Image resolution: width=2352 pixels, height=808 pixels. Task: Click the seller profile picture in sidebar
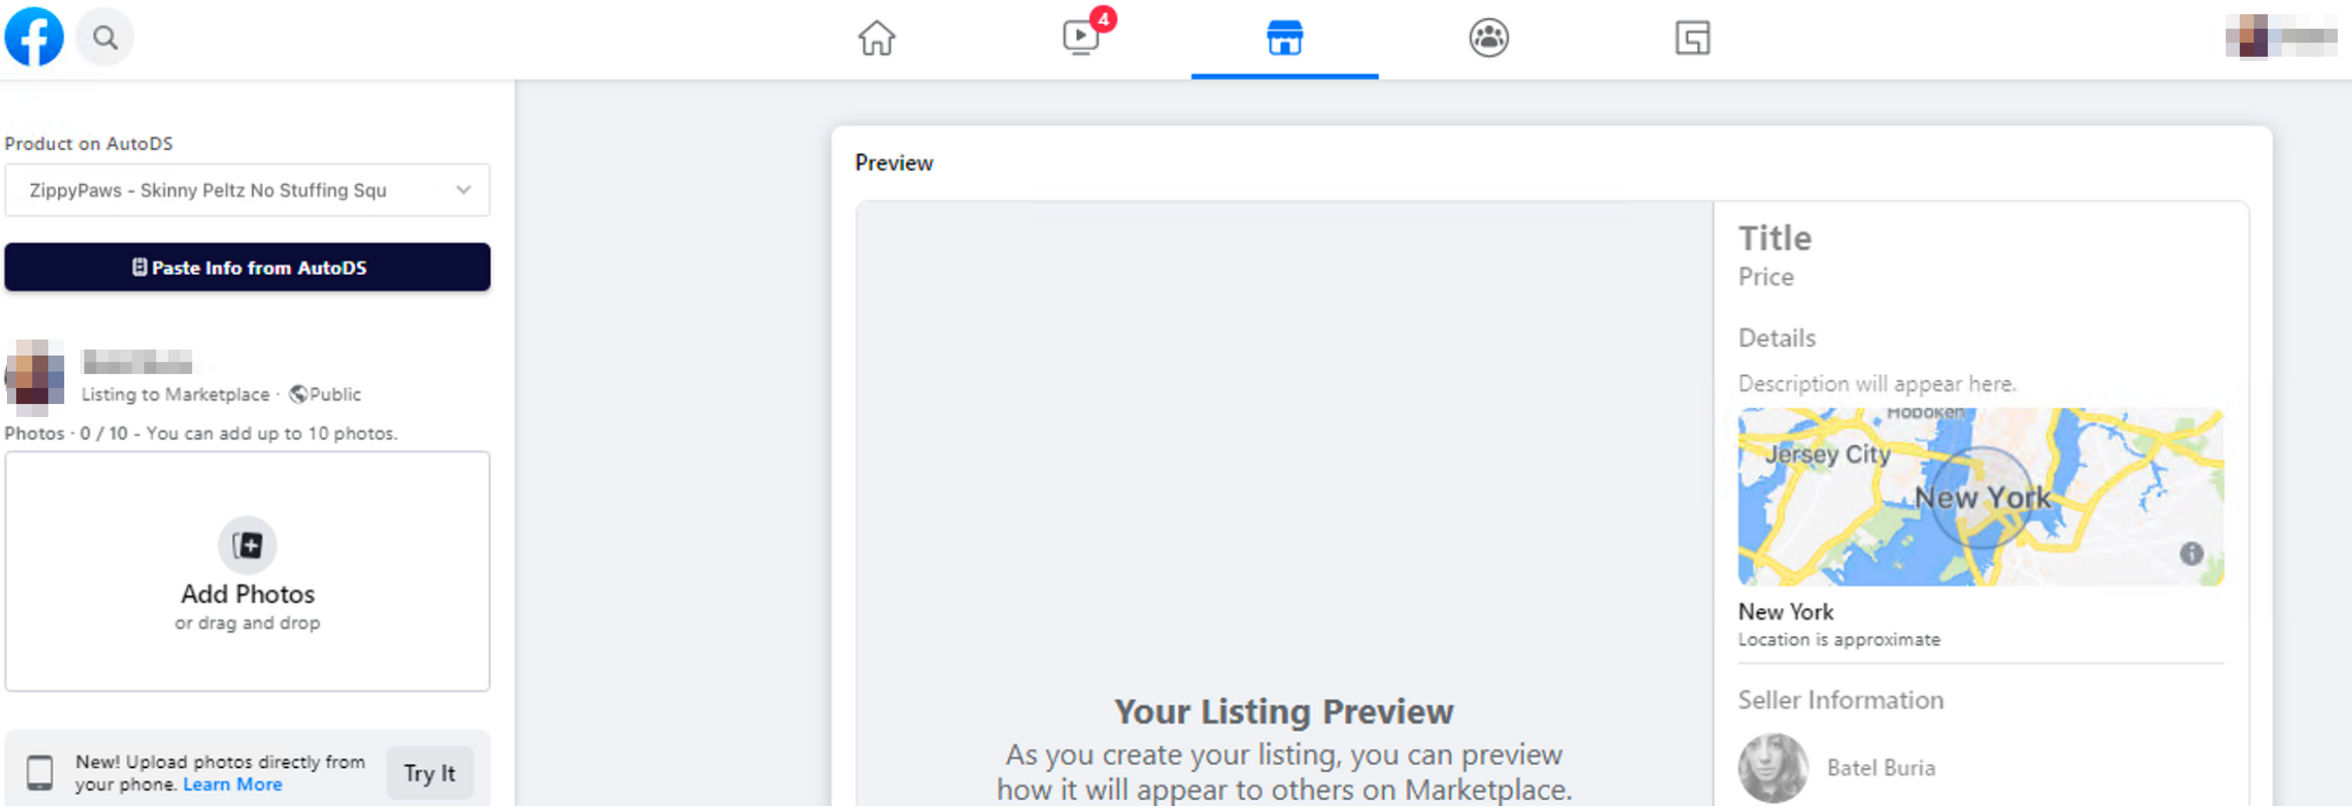[35, 378]
